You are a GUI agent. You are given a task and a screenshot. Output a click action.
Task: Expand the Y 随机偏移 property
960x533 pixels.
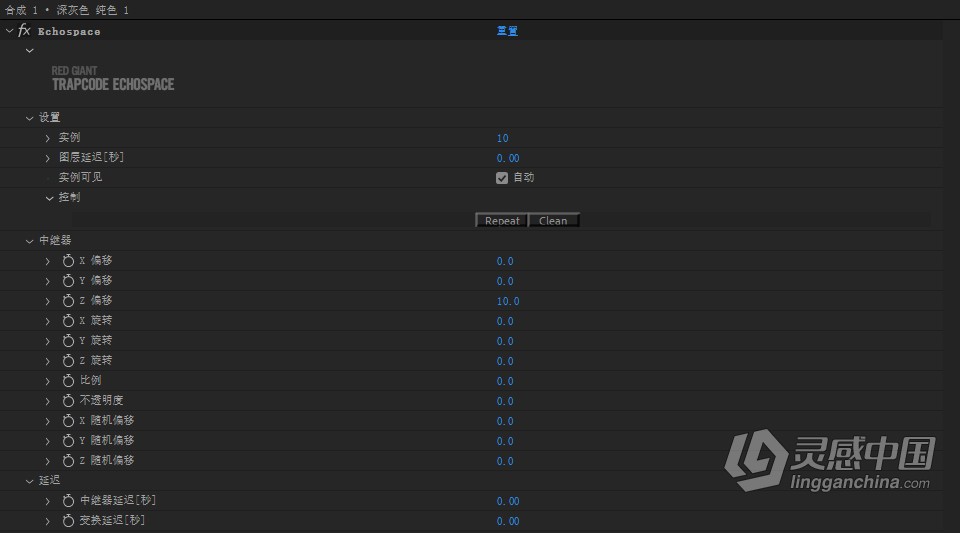[x=48, y=441]
